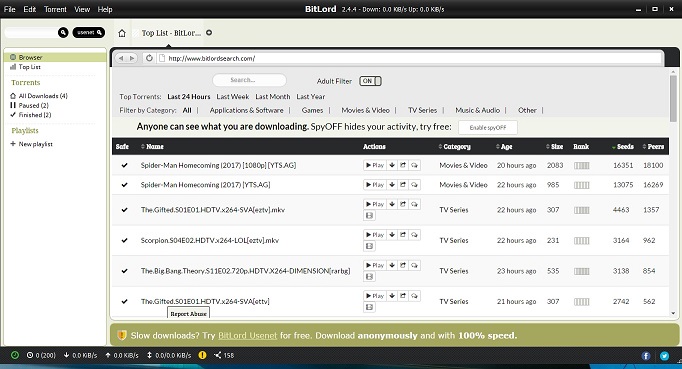Image resolution: width=682 pixels, height=369 pixels.
Task: Open BitLord Twitter page icon
Action: [664, 356]
